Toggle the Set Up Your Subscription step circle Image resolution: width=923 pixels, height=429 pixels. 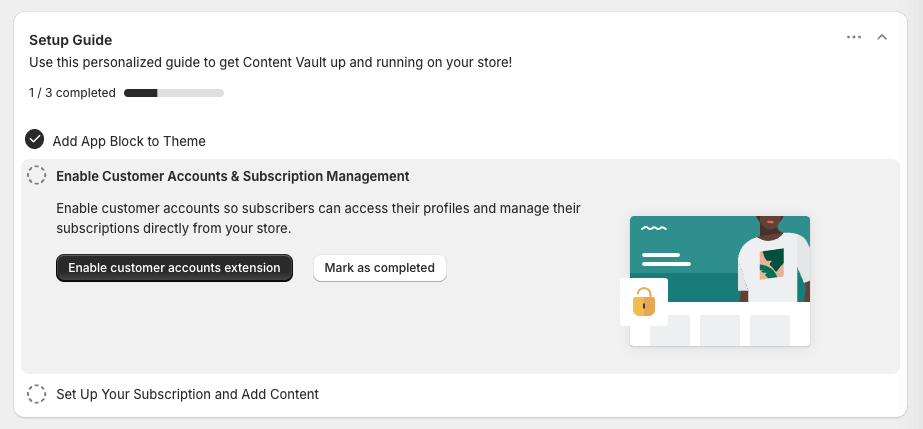36,394
